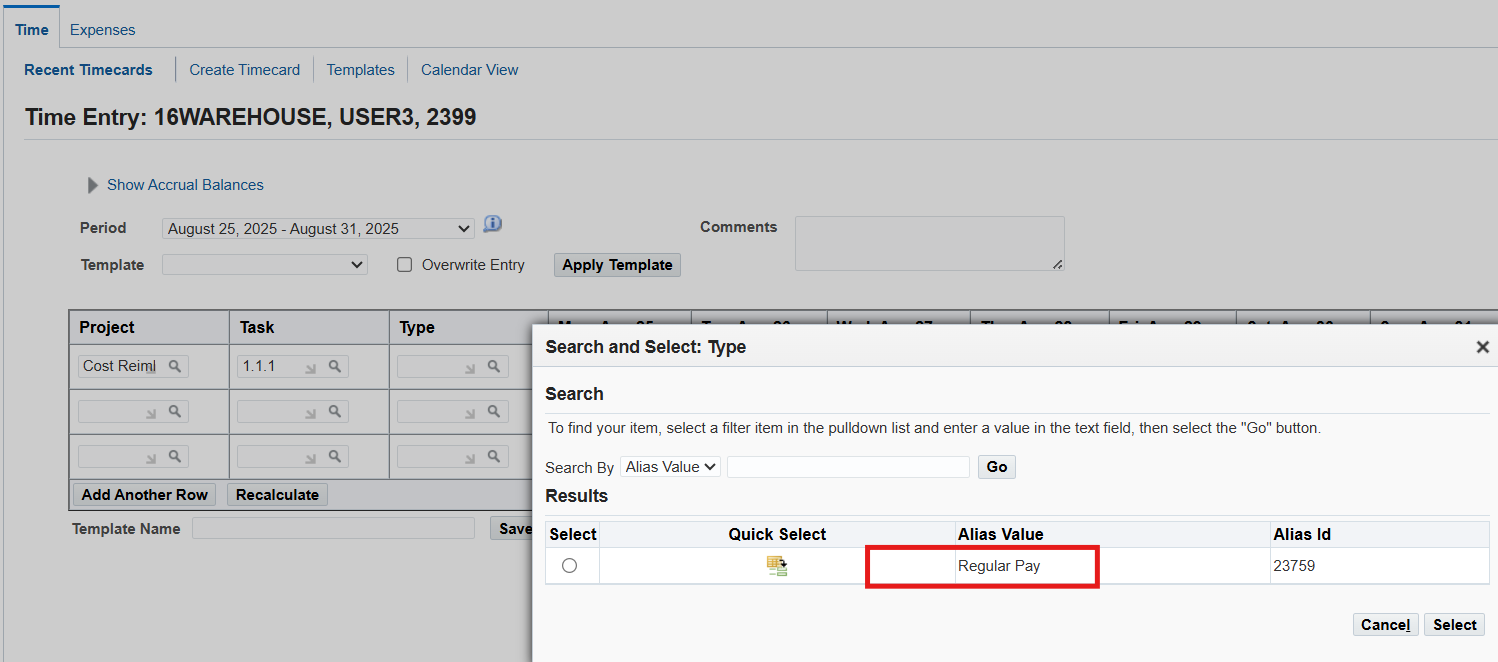This screenshot has height=662, width=1498.
Task: Open Type search magnifier in first row
Action: click(x=493, y=367)
